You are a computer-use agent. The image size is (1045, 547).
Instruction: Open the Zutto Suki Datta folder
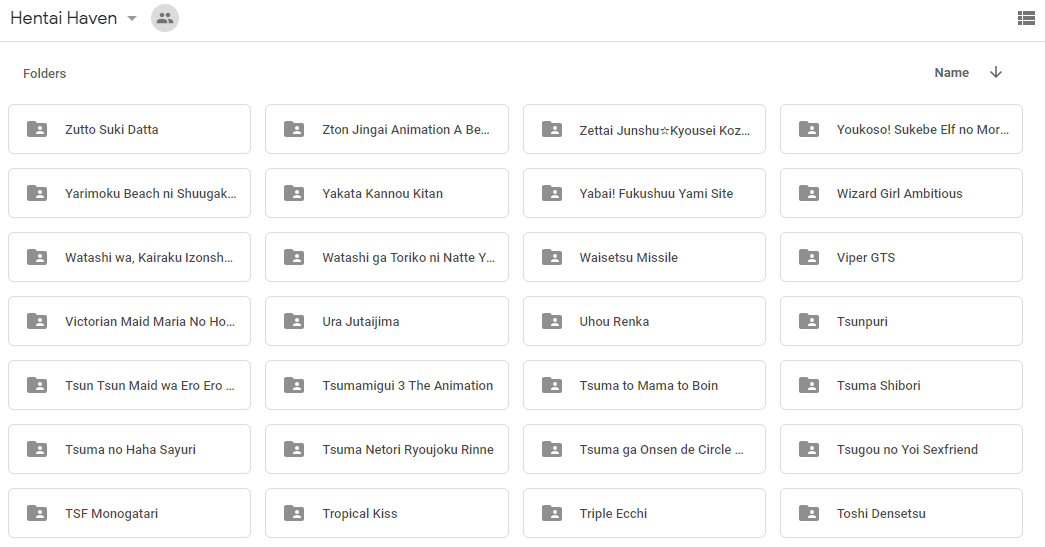pyautogui.click(x=129, y=129)
